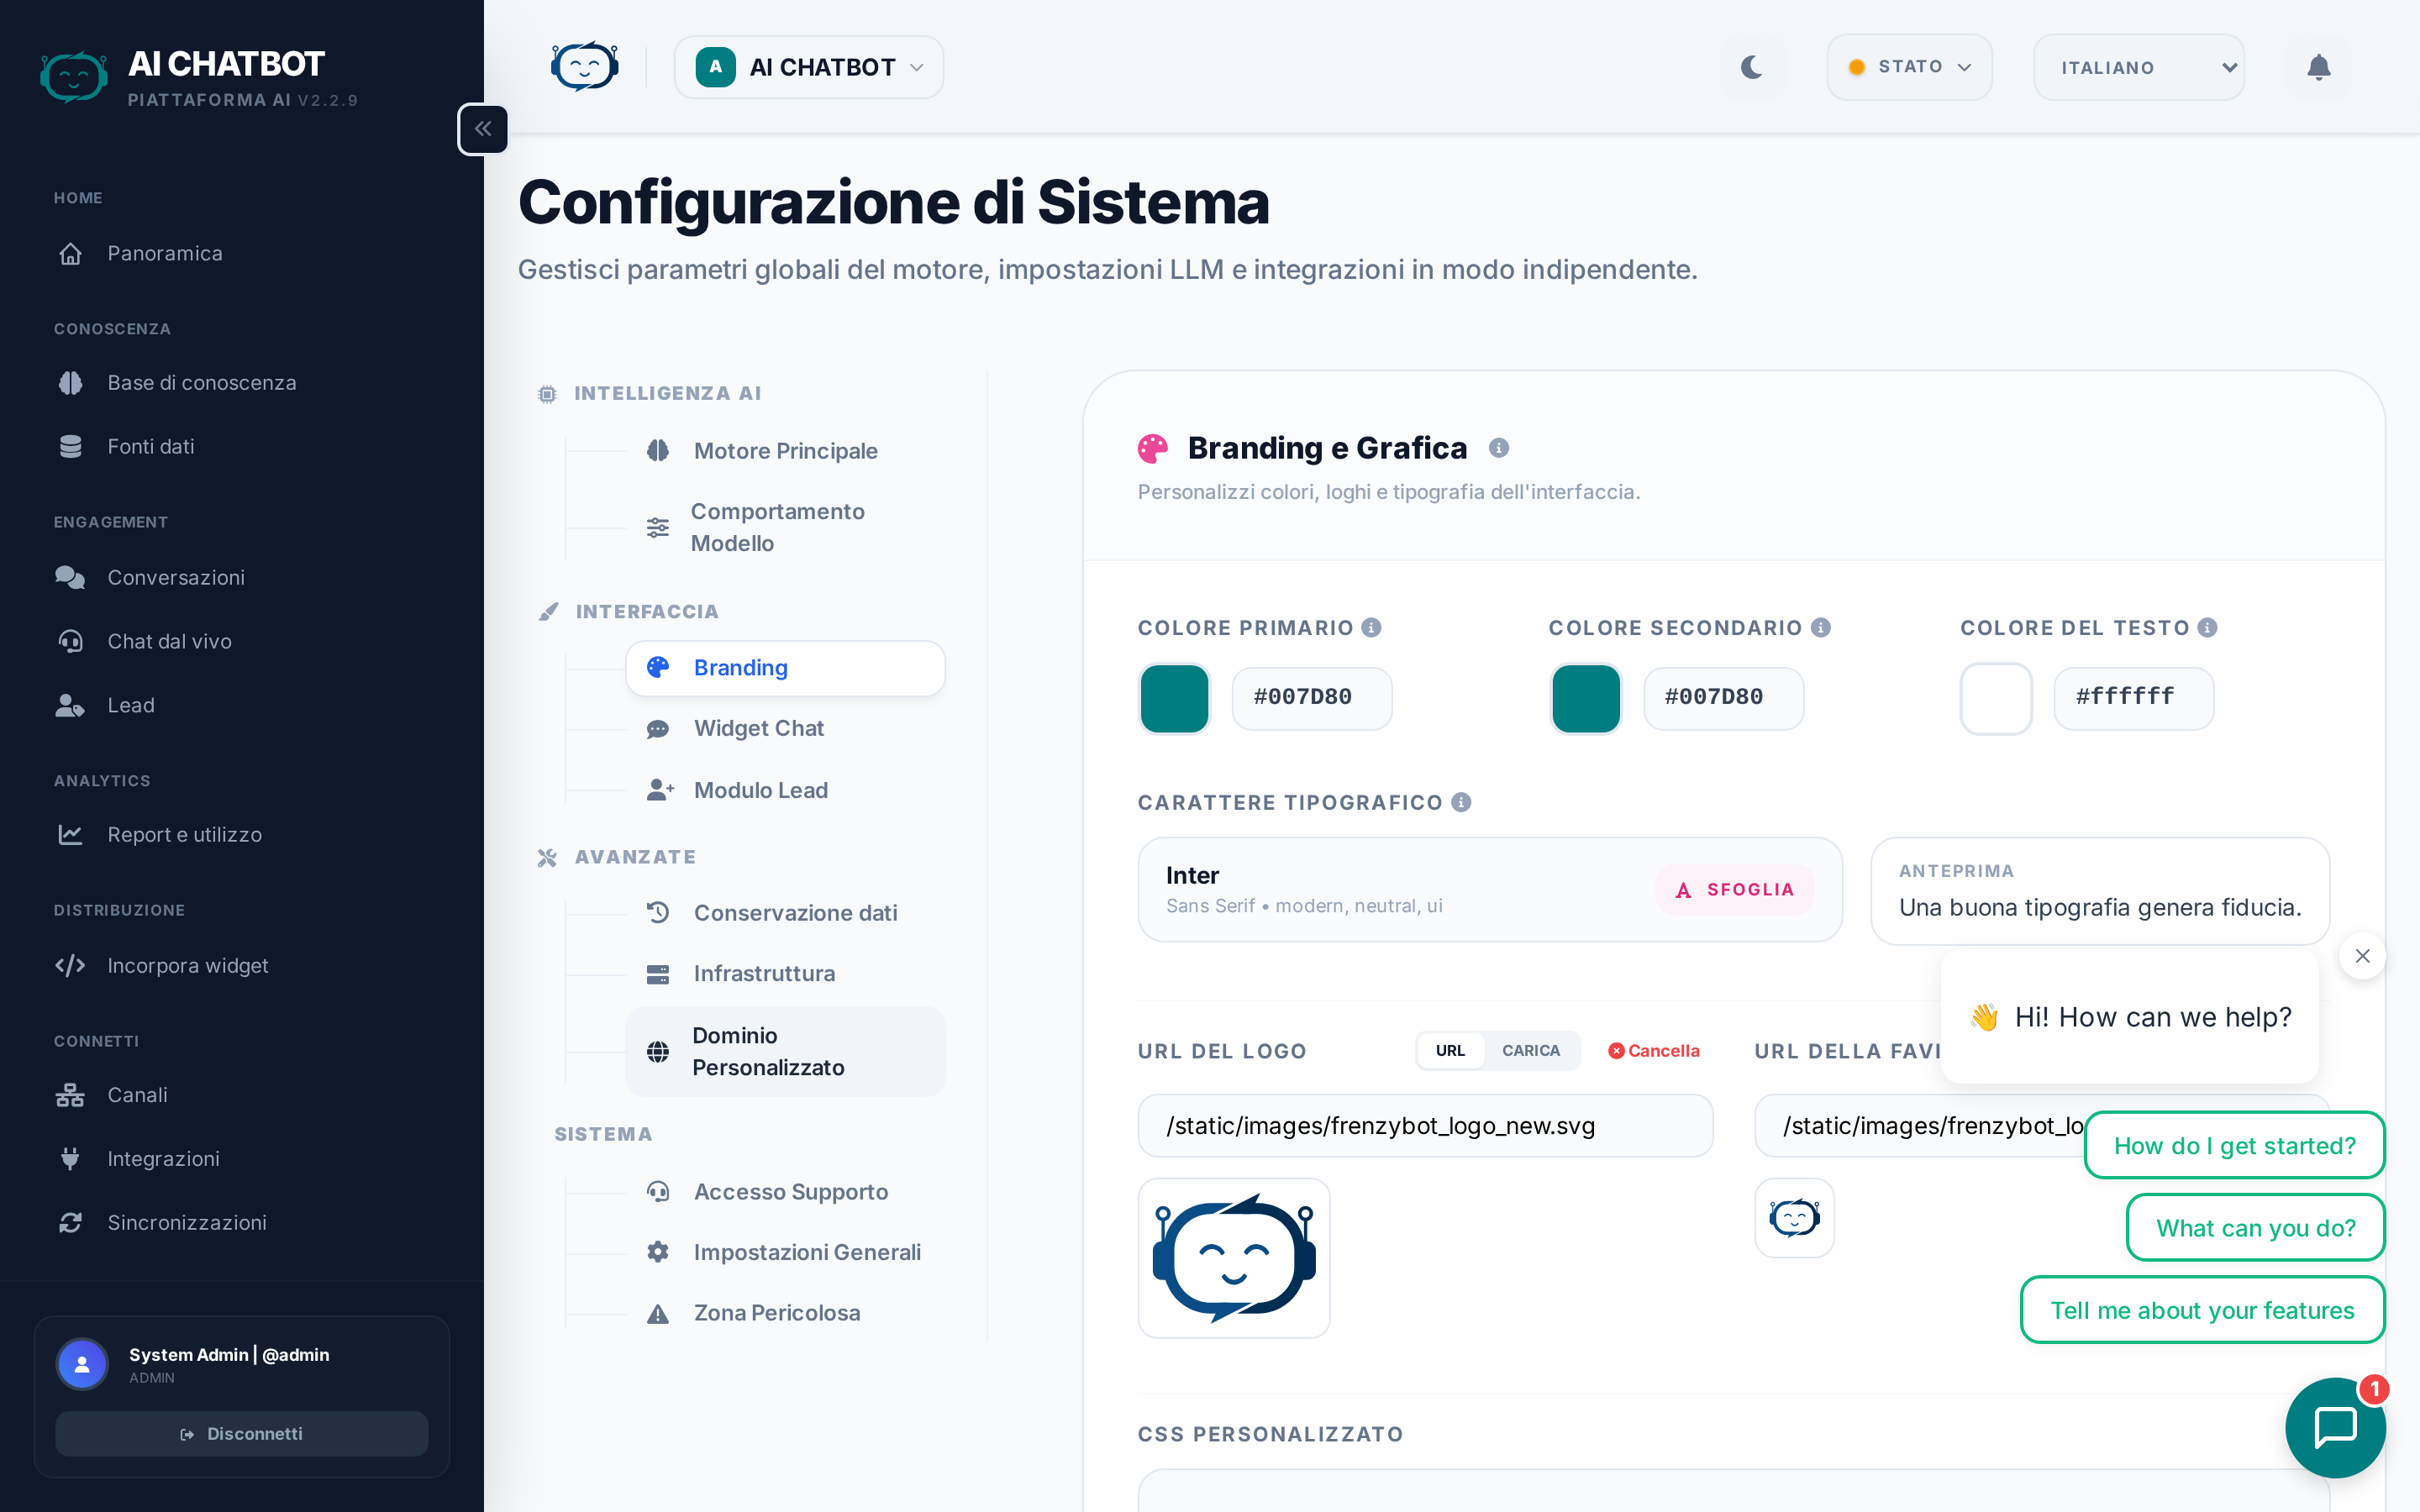2420x1512 pixels.
Task: Open the Stato status dropdown
Action: click(x=1909, y=67)
